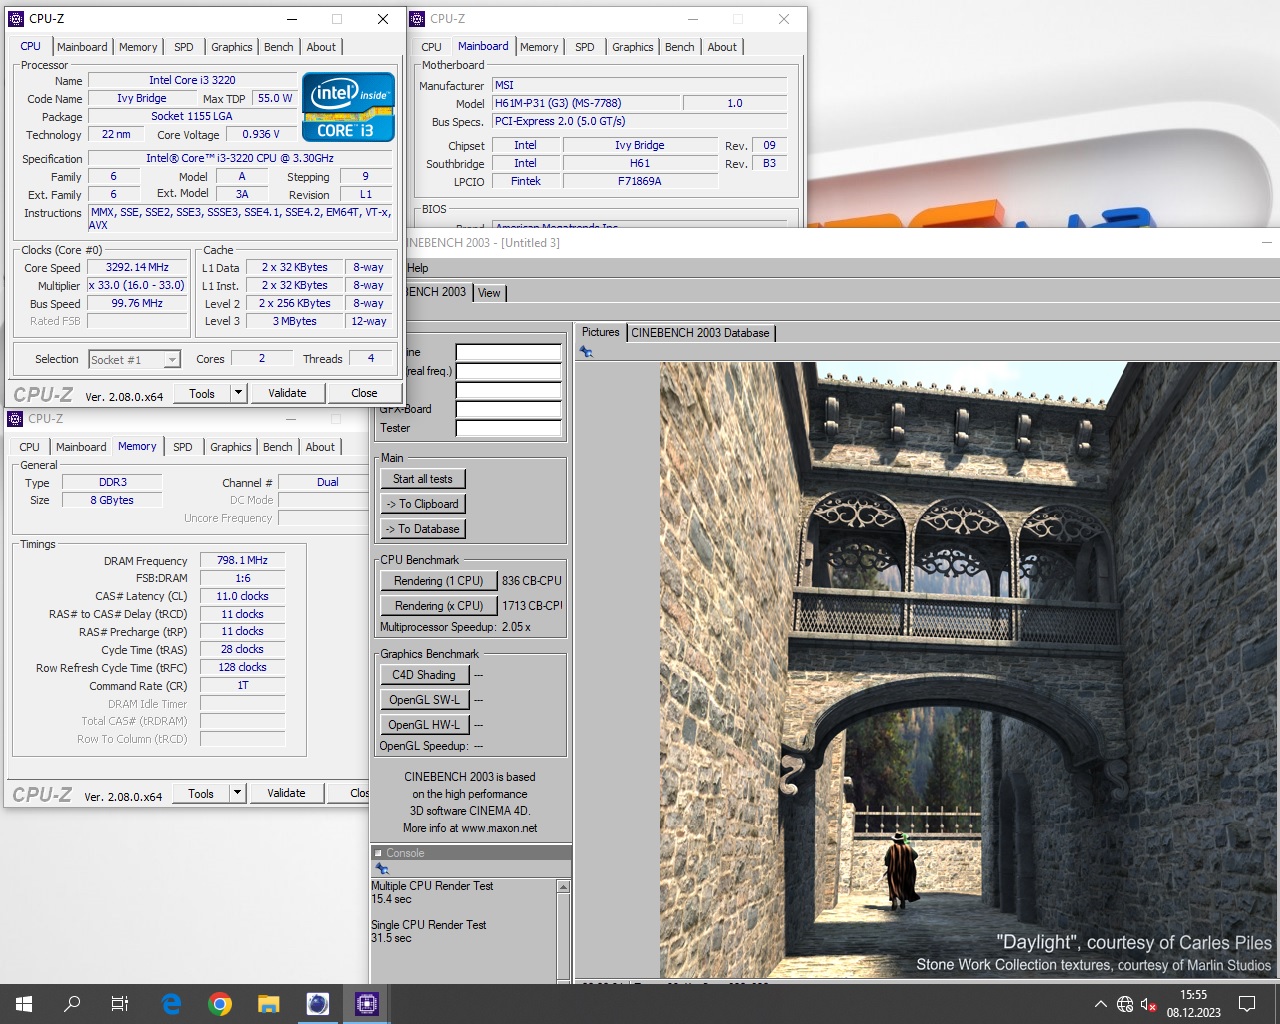This screenshot has height=1024, width=1280.
Task: Click the Memory window CPU-Z title icon
Action: (15, 418)
